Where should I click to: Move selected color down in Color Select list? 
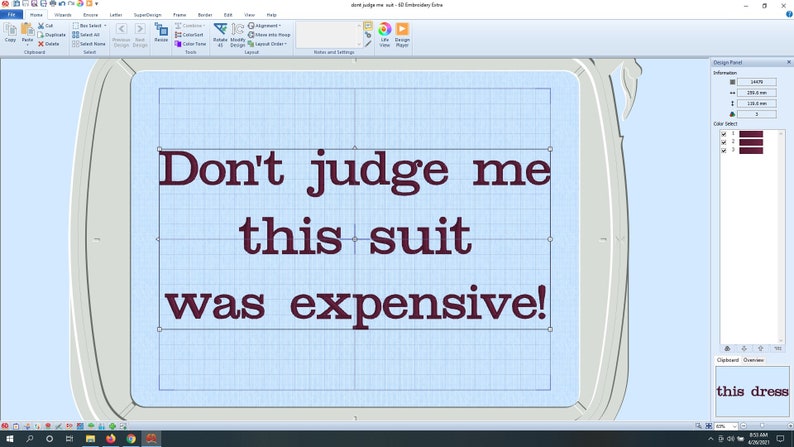coord(744,348)
